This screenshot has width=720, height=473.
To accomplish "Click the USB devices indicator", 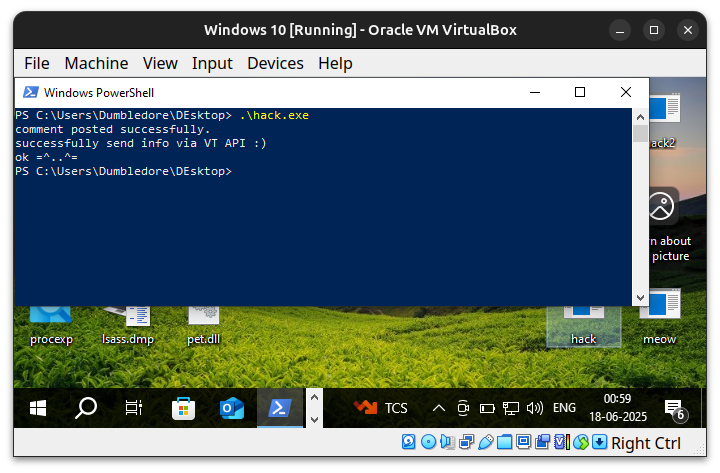I will [485, 442].
